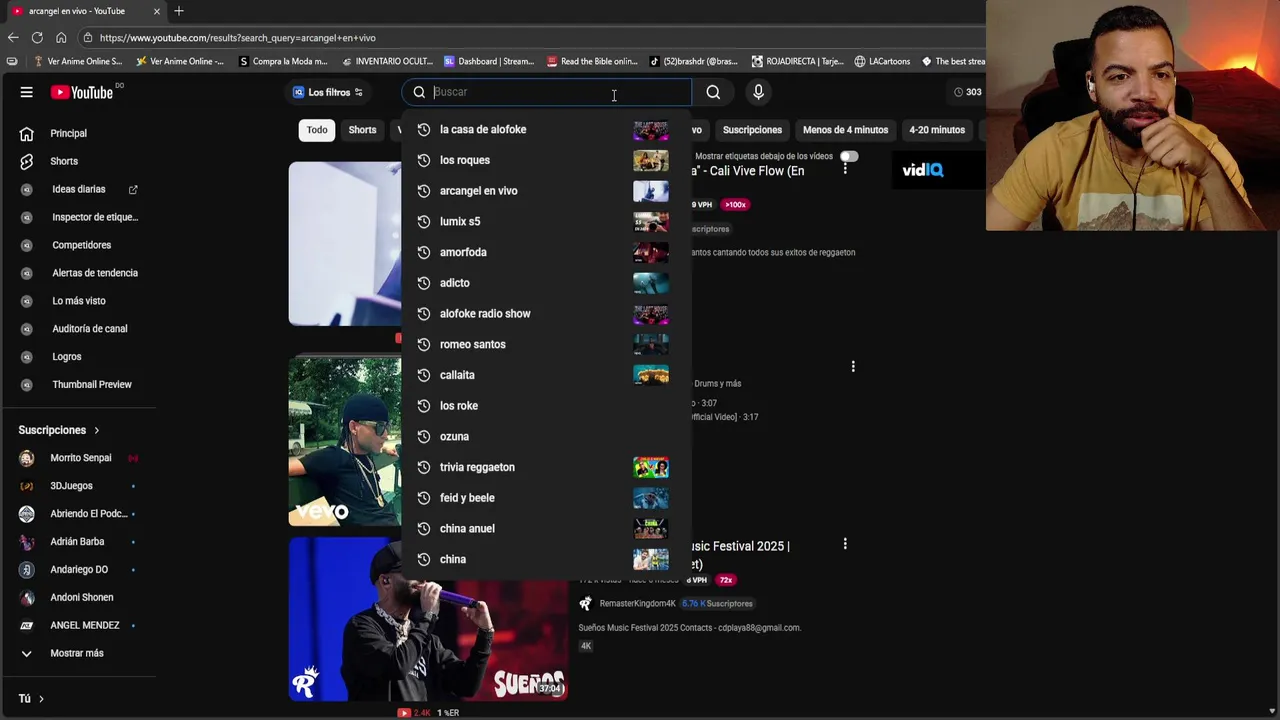
Task: Open options menu for Sueños Music Festival video
Action: [845, 544]
